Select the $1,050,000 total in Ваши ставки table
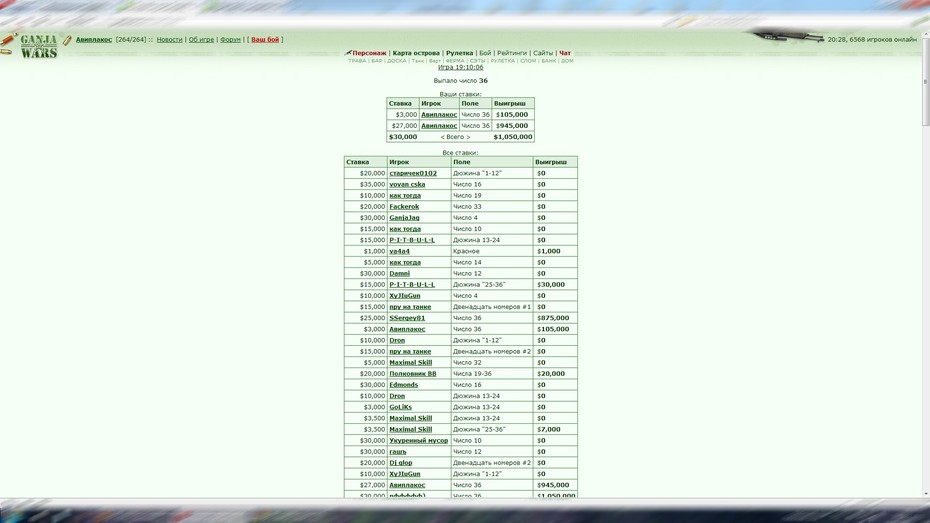This screenshot has width=930, height=523. pyautogui.click(x=513, y=137)
